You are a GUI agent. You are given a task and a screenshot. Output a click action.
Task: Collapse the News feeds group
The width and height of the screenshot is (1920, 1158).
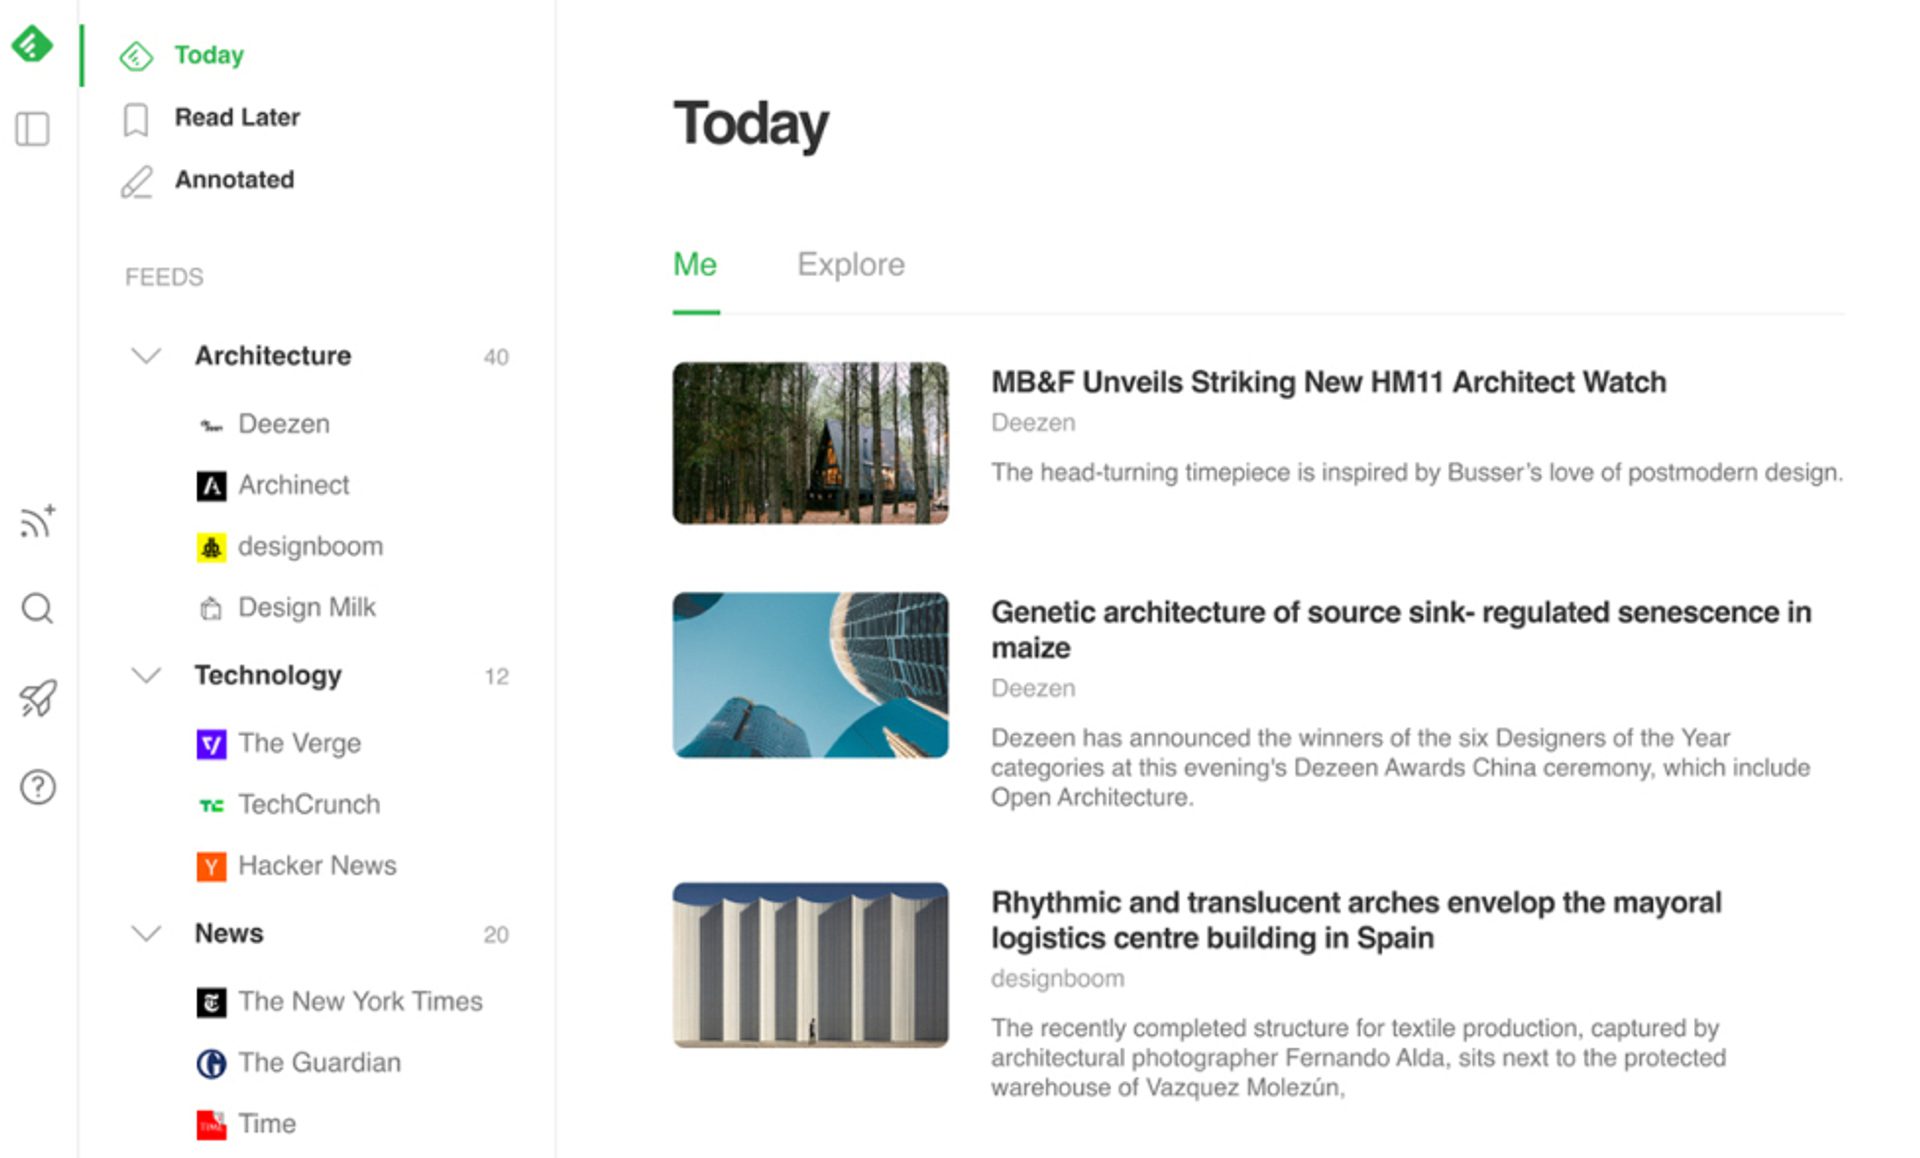[x=146, y=933]
